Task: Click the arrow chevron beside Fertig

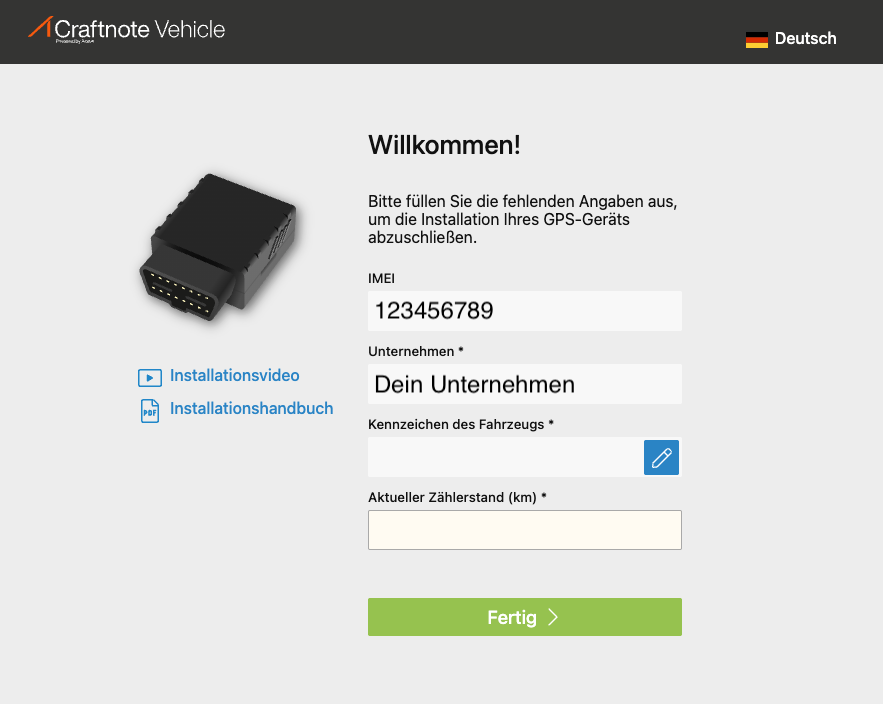Action: (553, 617)
